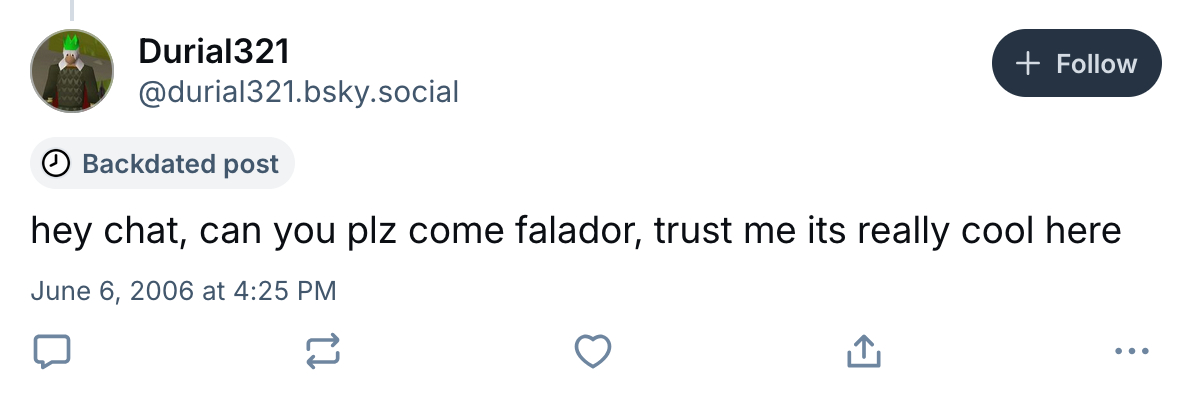The image size is (1194, 402).
Task: Show info for Backdated post badge
Action: 163,164
